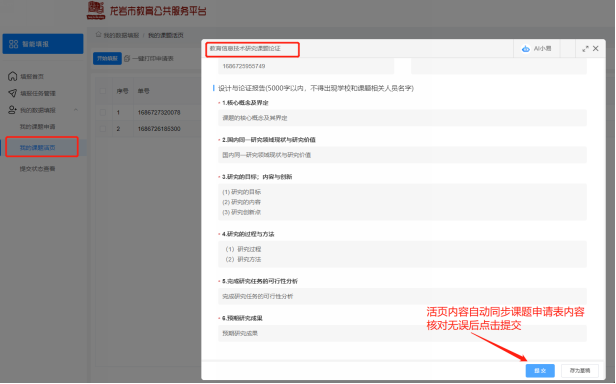Open 填报任务管理 menu item
This screenshot has height=384, width=616.
pyautogui.click(x=38, y=94)
